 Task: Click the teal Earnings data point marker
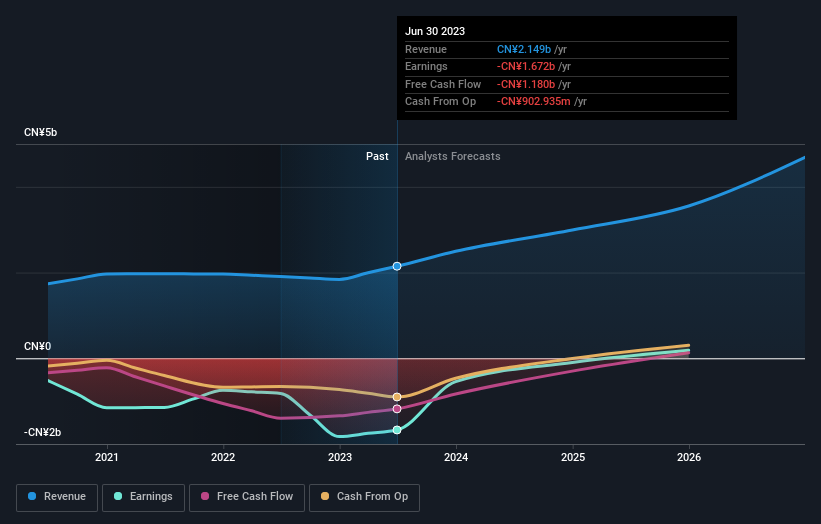coord(397,430)
